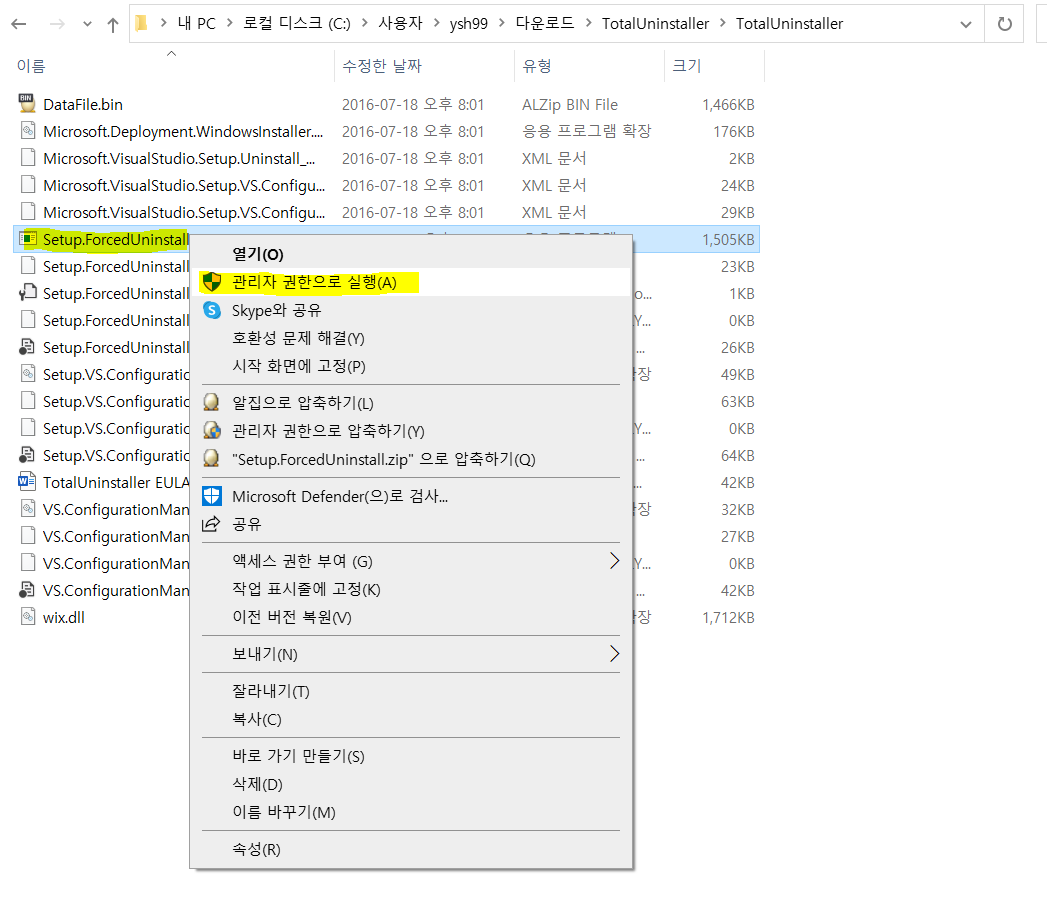The image size is (1047, 907).
Task: Open 속성(R) properties entry
Action: click(256, 850)
